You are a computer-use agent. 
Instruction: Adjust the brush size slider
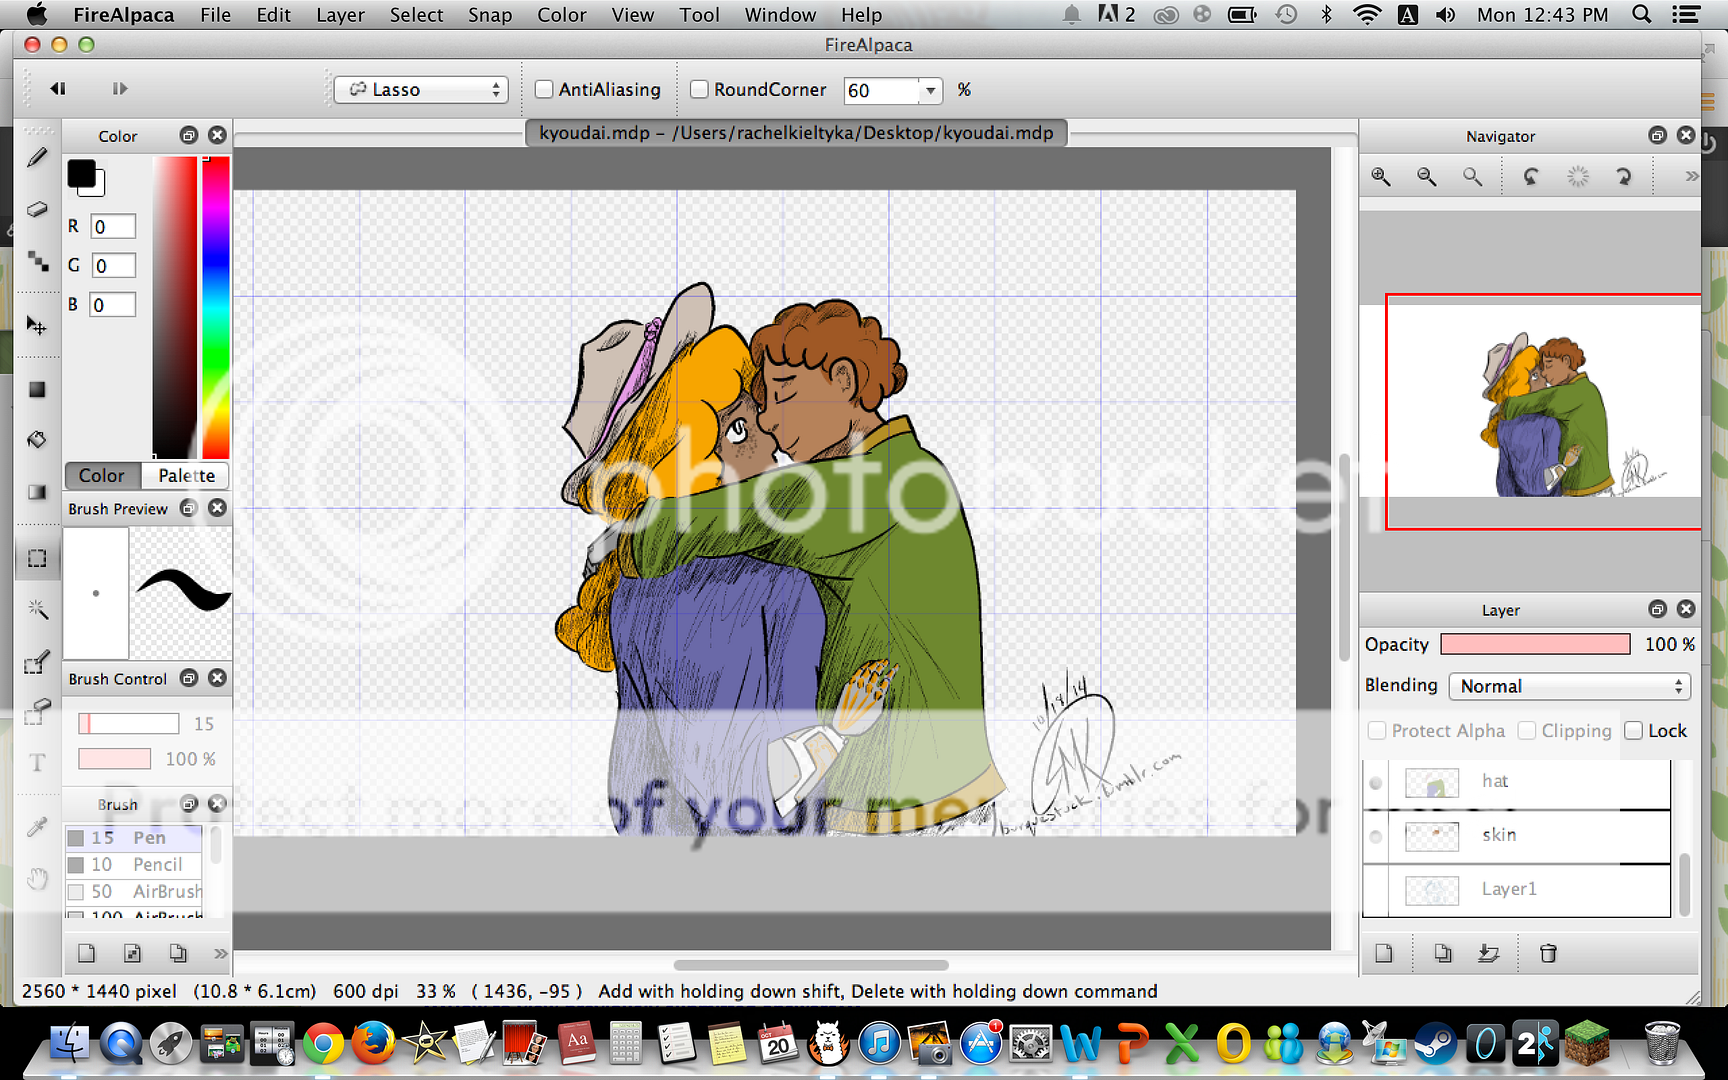pyautogui.click(x=128, y=723)
